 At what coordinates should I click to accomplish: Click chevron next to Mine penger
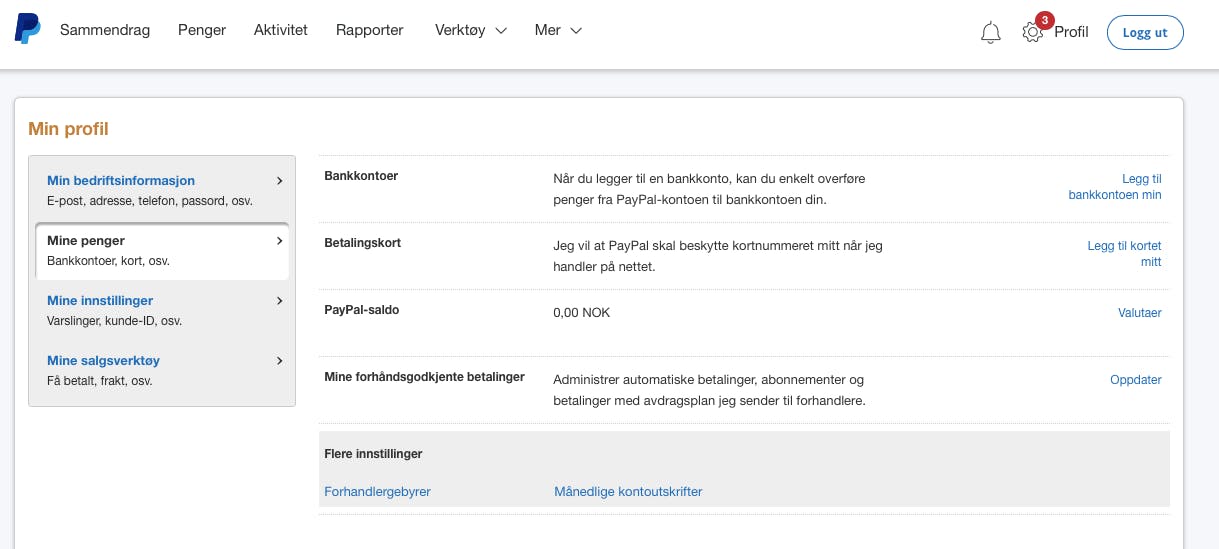[279, 241]
